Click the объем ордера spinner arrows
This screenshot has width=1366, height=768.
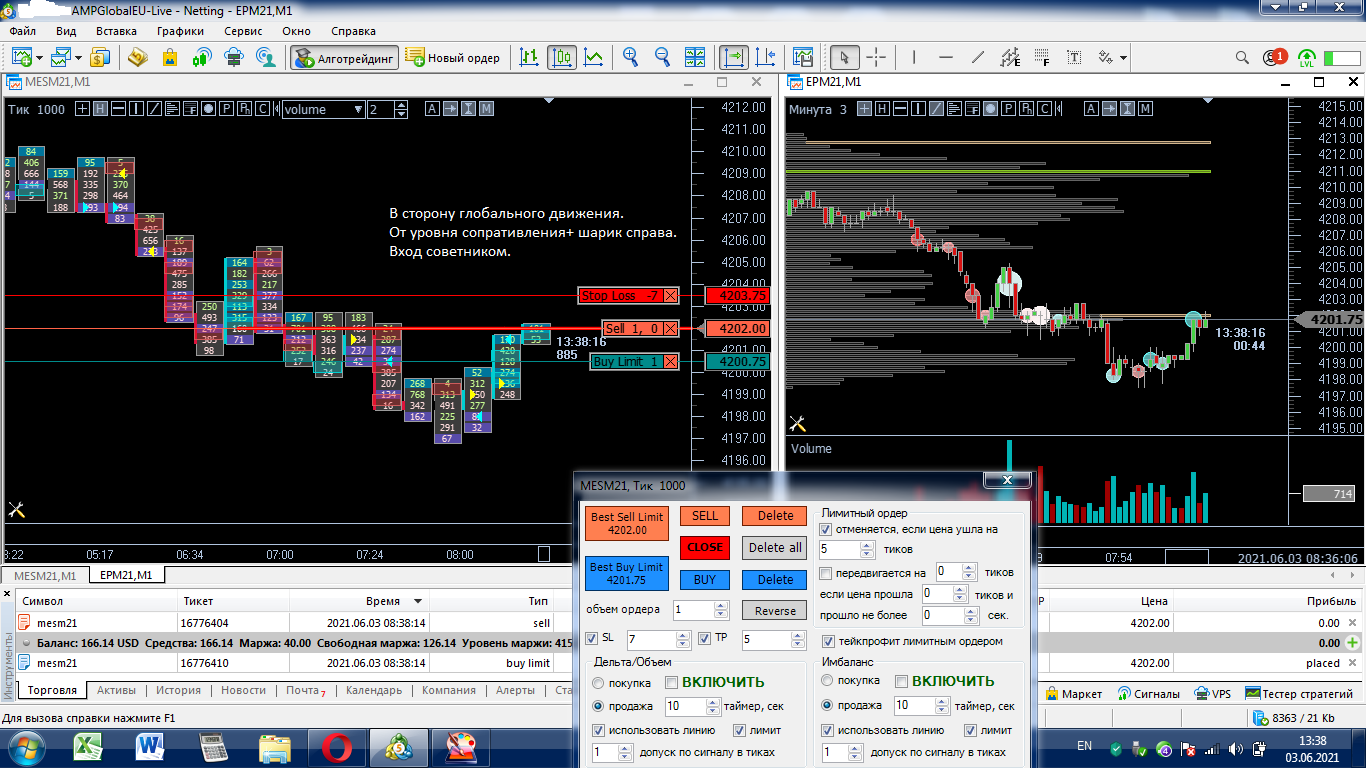pos(720,610)
